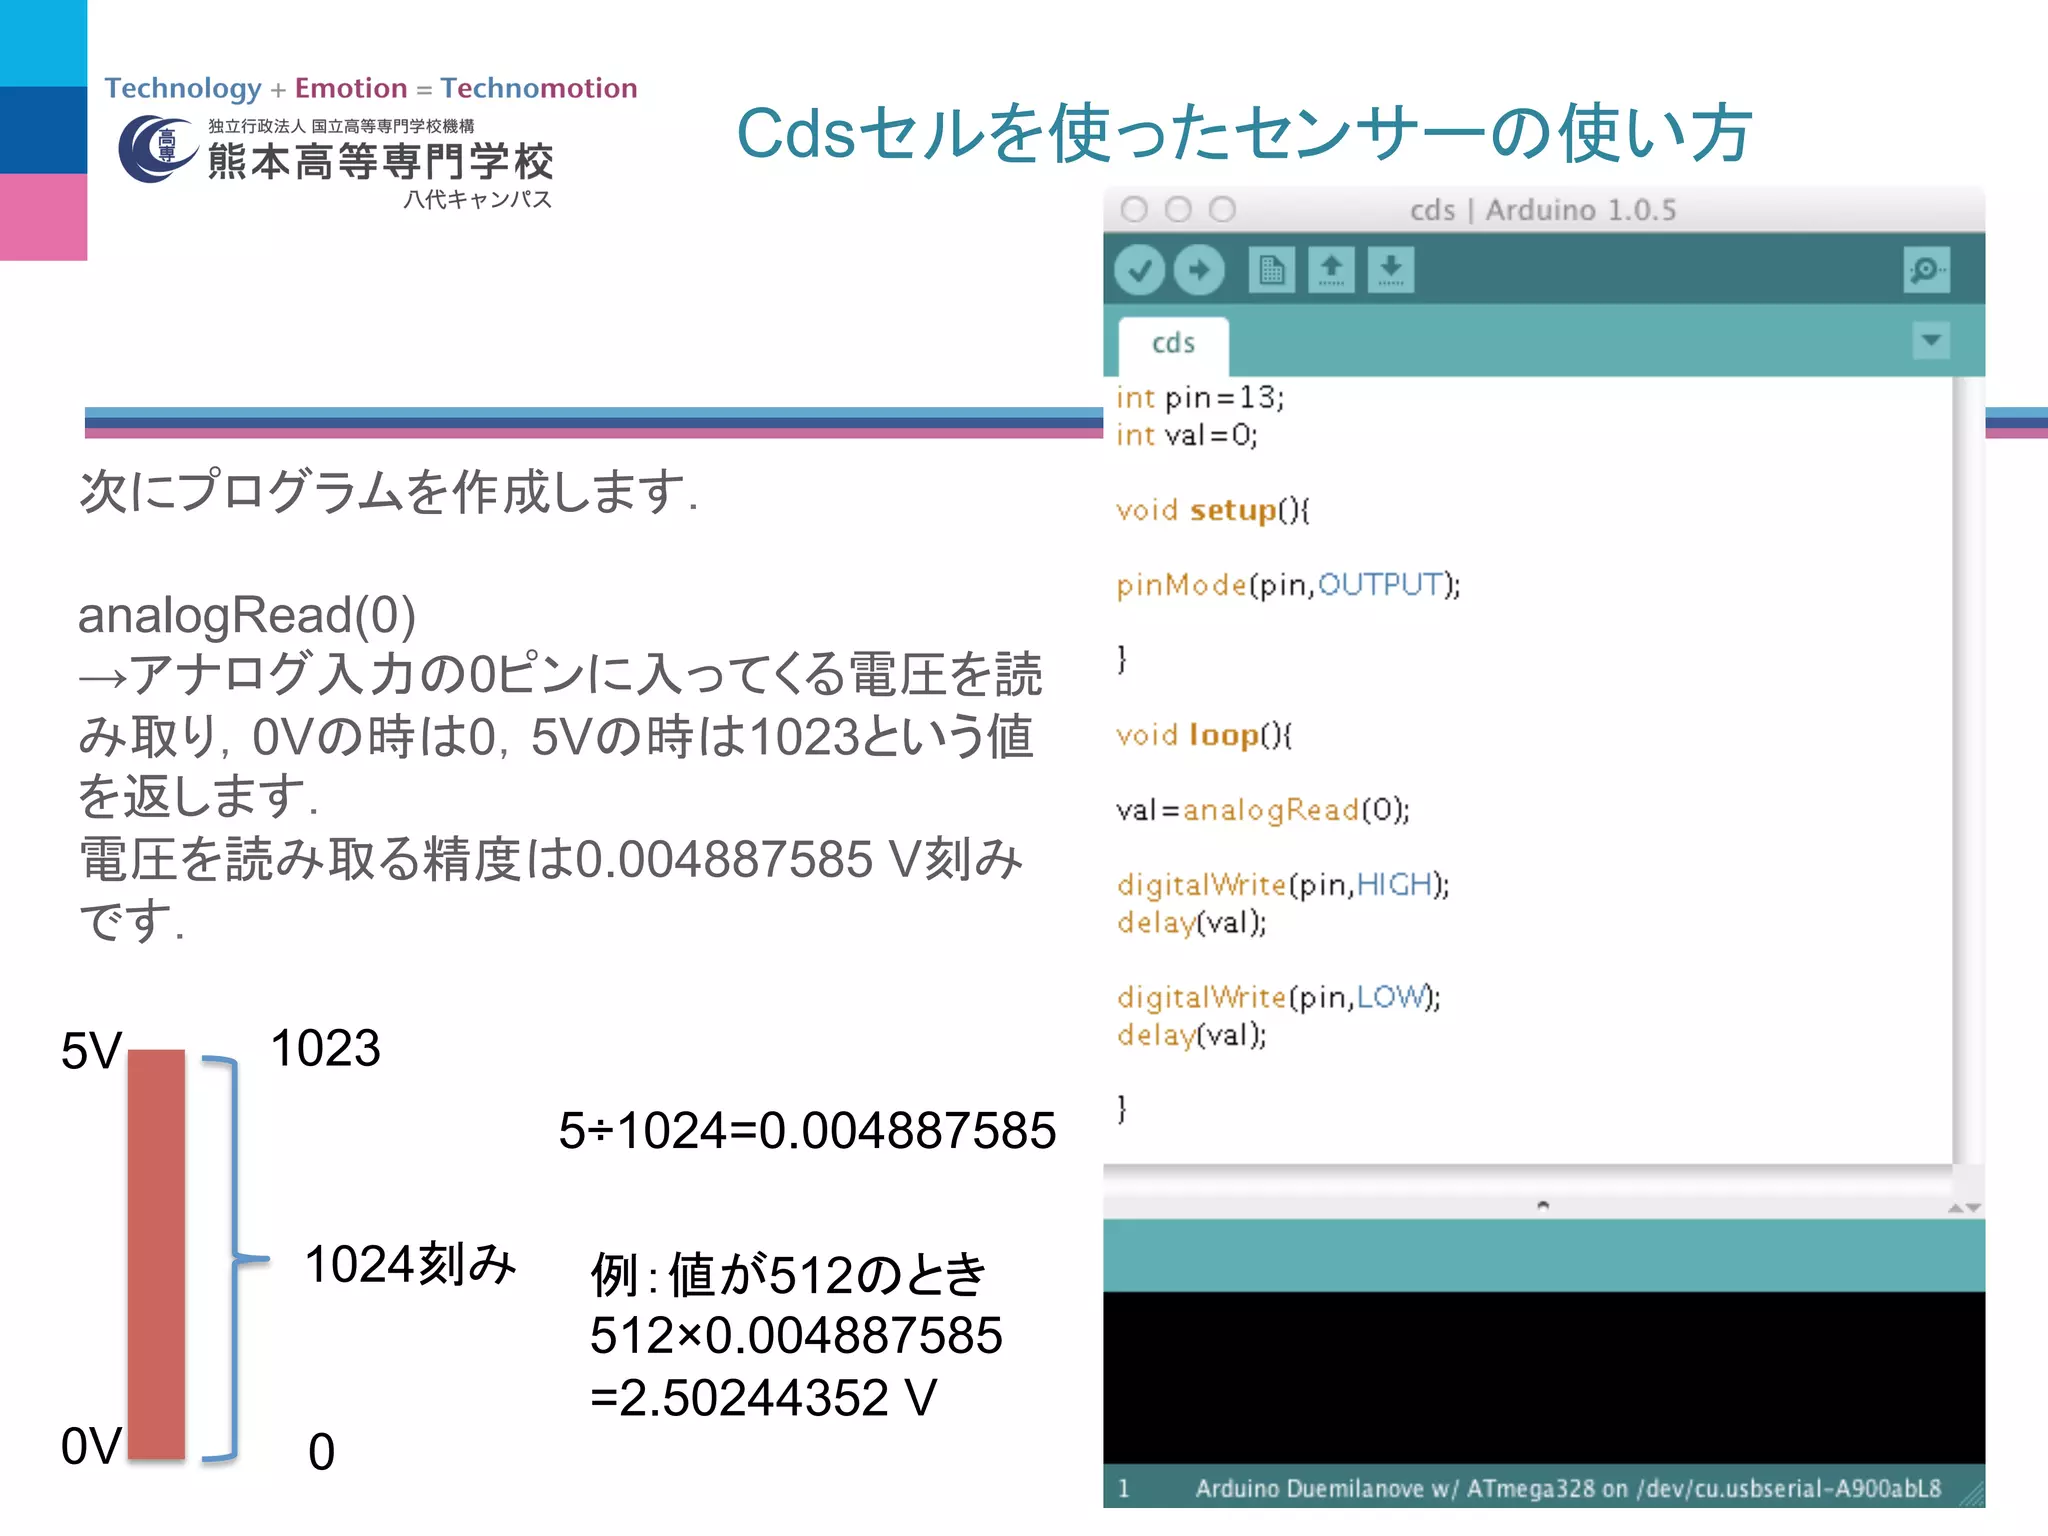Click the Open sketch up-arrow icon
Viewport: 2048px width, 1536px height.
tap(1331, 270)
